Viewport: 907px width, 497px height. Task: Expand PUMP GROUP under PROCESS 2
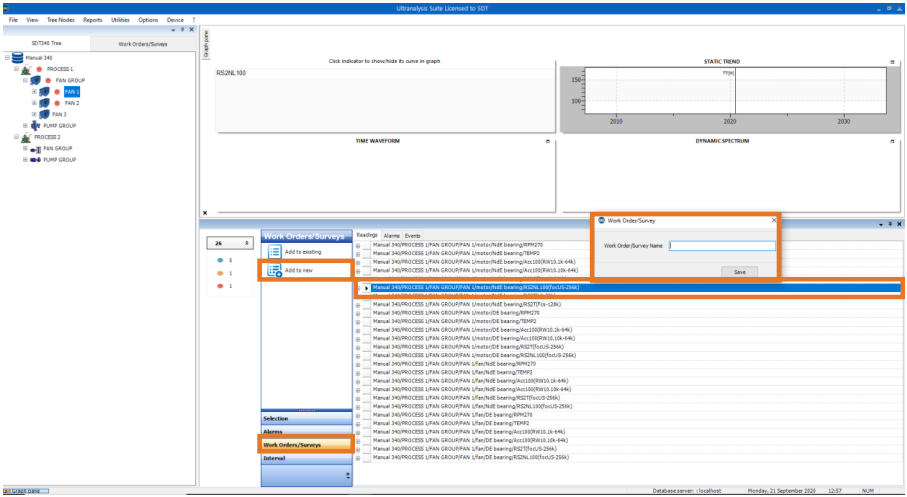(x=25, y=159)
